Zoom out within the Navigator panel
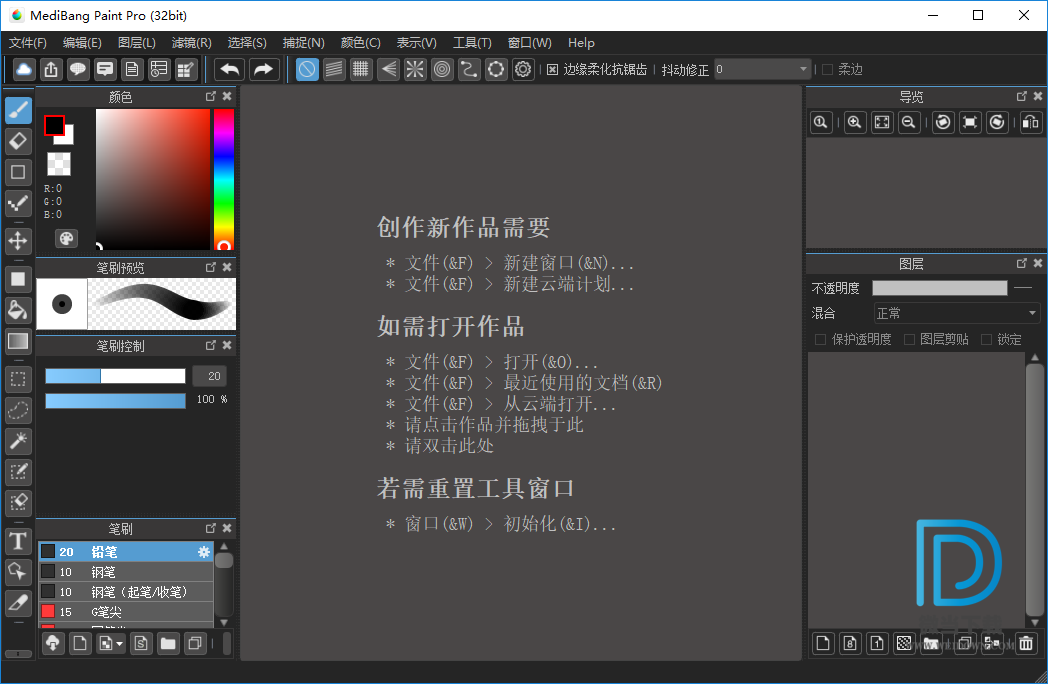This screenshot has width=1048, height=684. point(908,122)
